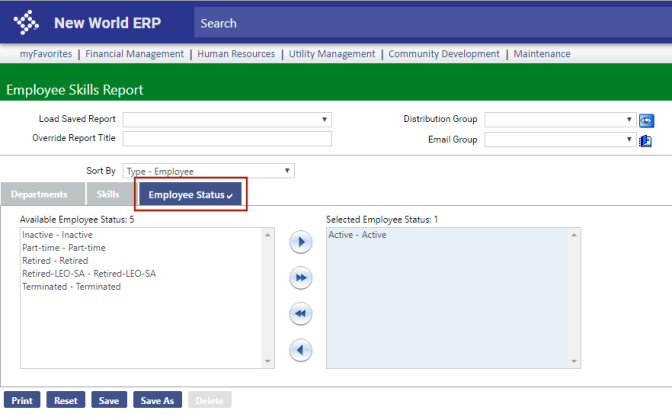672x417 pixels.
Task: Open the Financial Management menu
Action: tap(135, 54)
